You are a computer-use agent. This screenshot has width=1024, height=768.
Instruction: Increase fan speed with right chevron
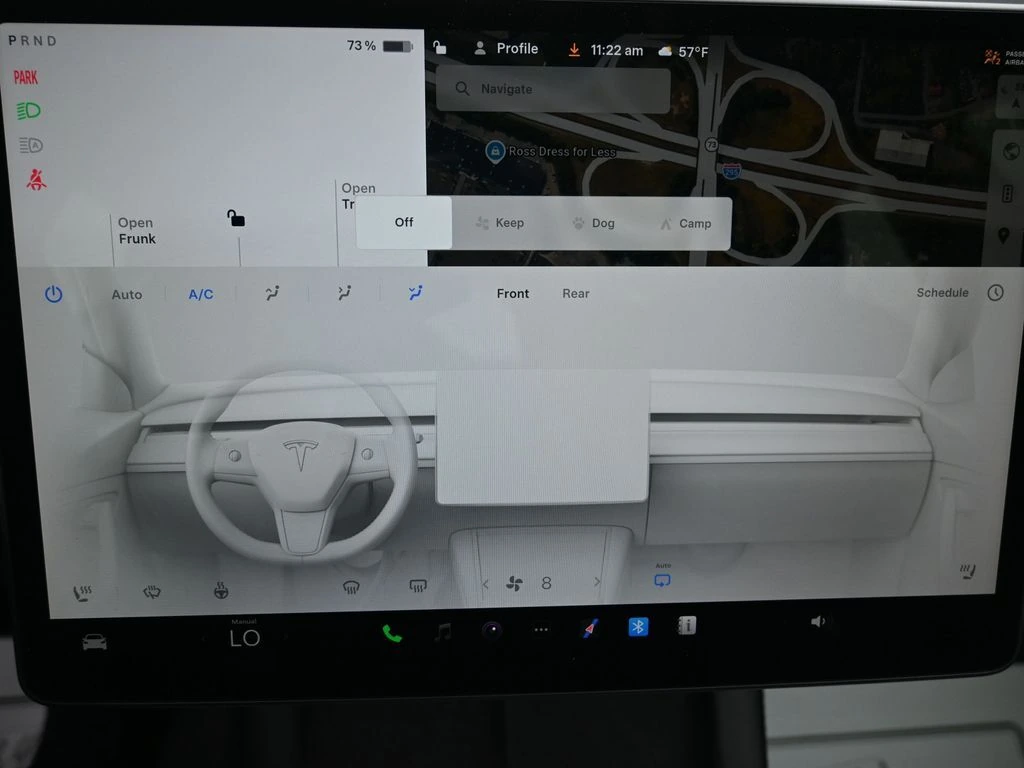598,582
